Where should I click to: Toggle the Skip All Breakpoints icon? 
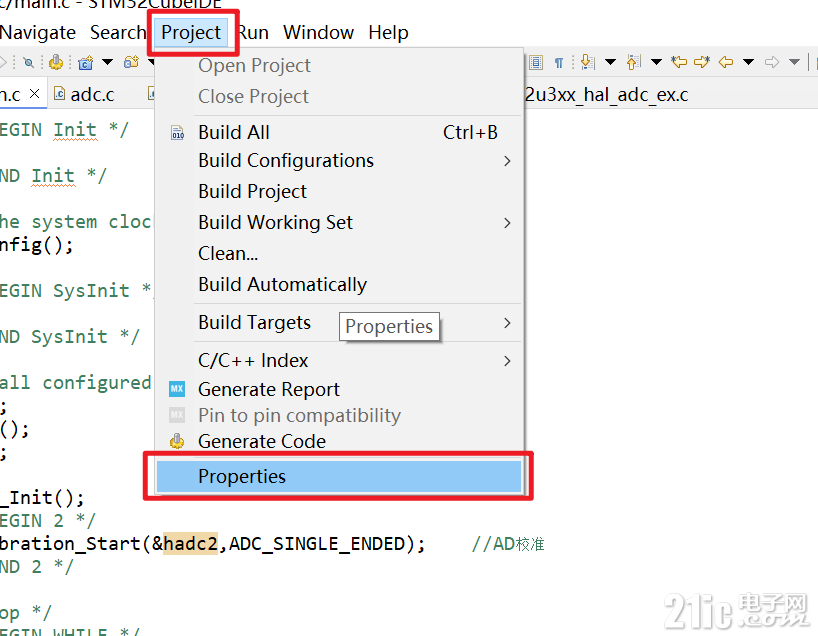pos(29,63)
